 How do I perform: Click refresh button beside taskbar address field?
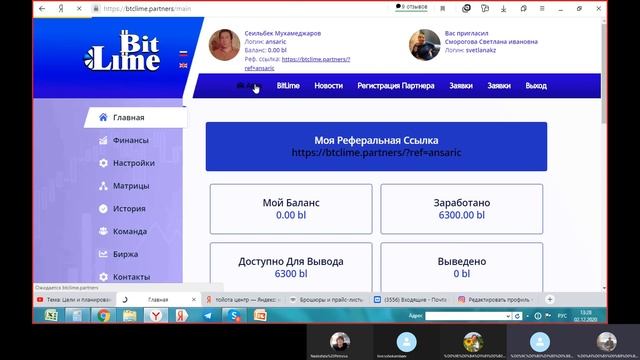coord(518,316)
